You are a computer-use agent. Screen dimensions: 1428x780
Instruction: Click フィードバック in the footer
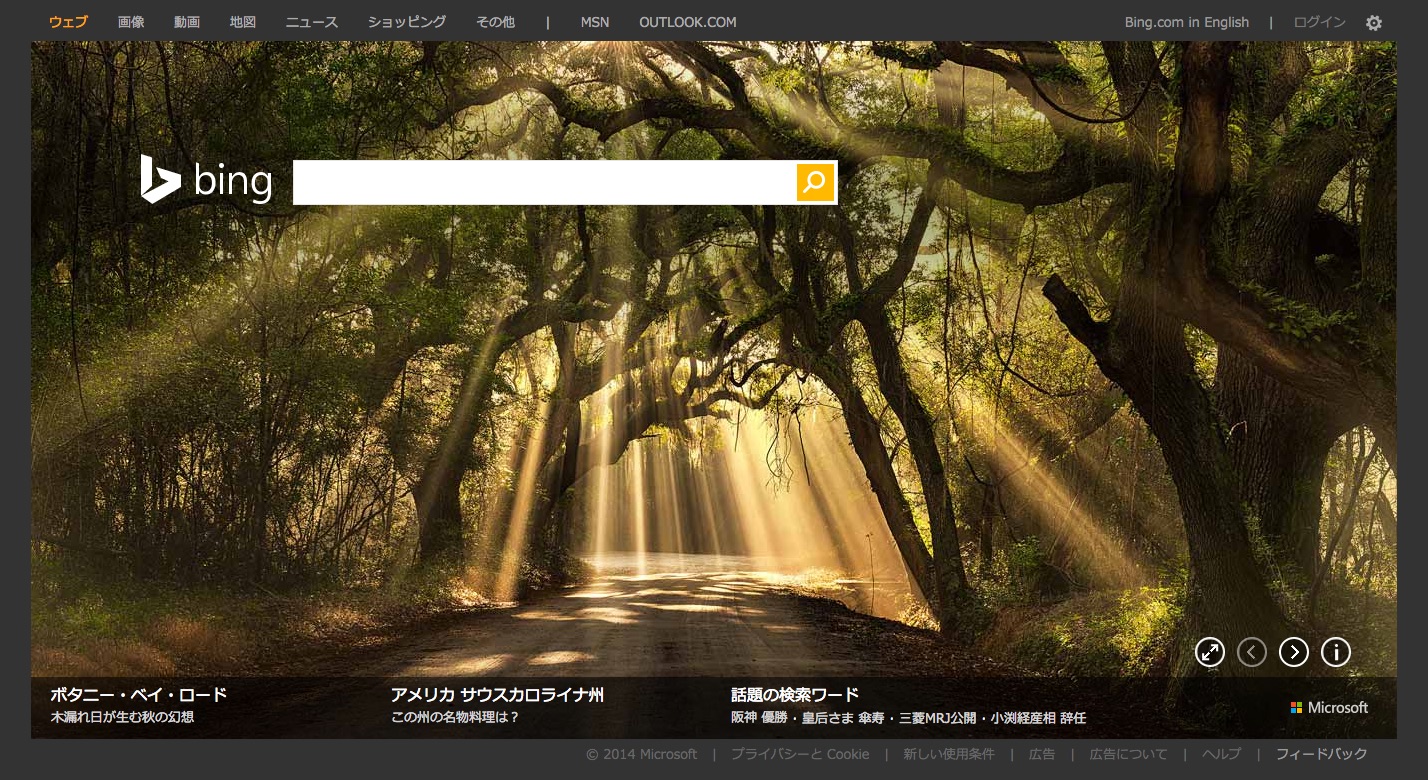(x=1321, y=754)
